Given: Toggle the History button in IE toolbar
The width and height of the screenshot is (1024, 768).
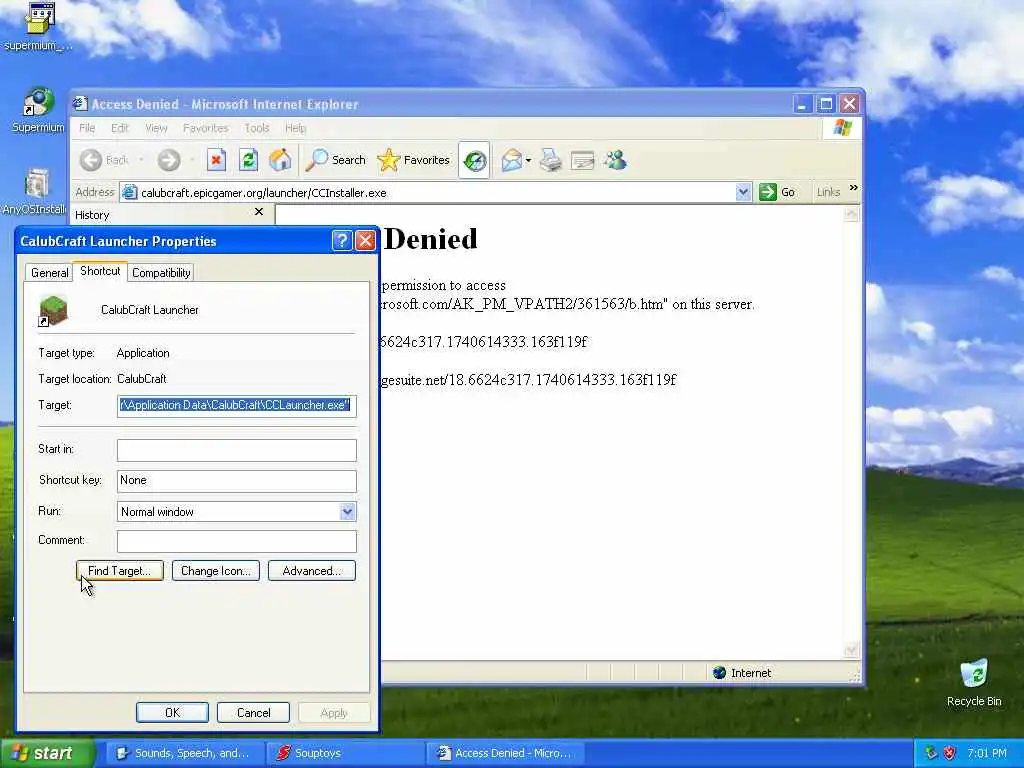Looking at the screenshot, I should pyautogui.click(x=475, y=160).
